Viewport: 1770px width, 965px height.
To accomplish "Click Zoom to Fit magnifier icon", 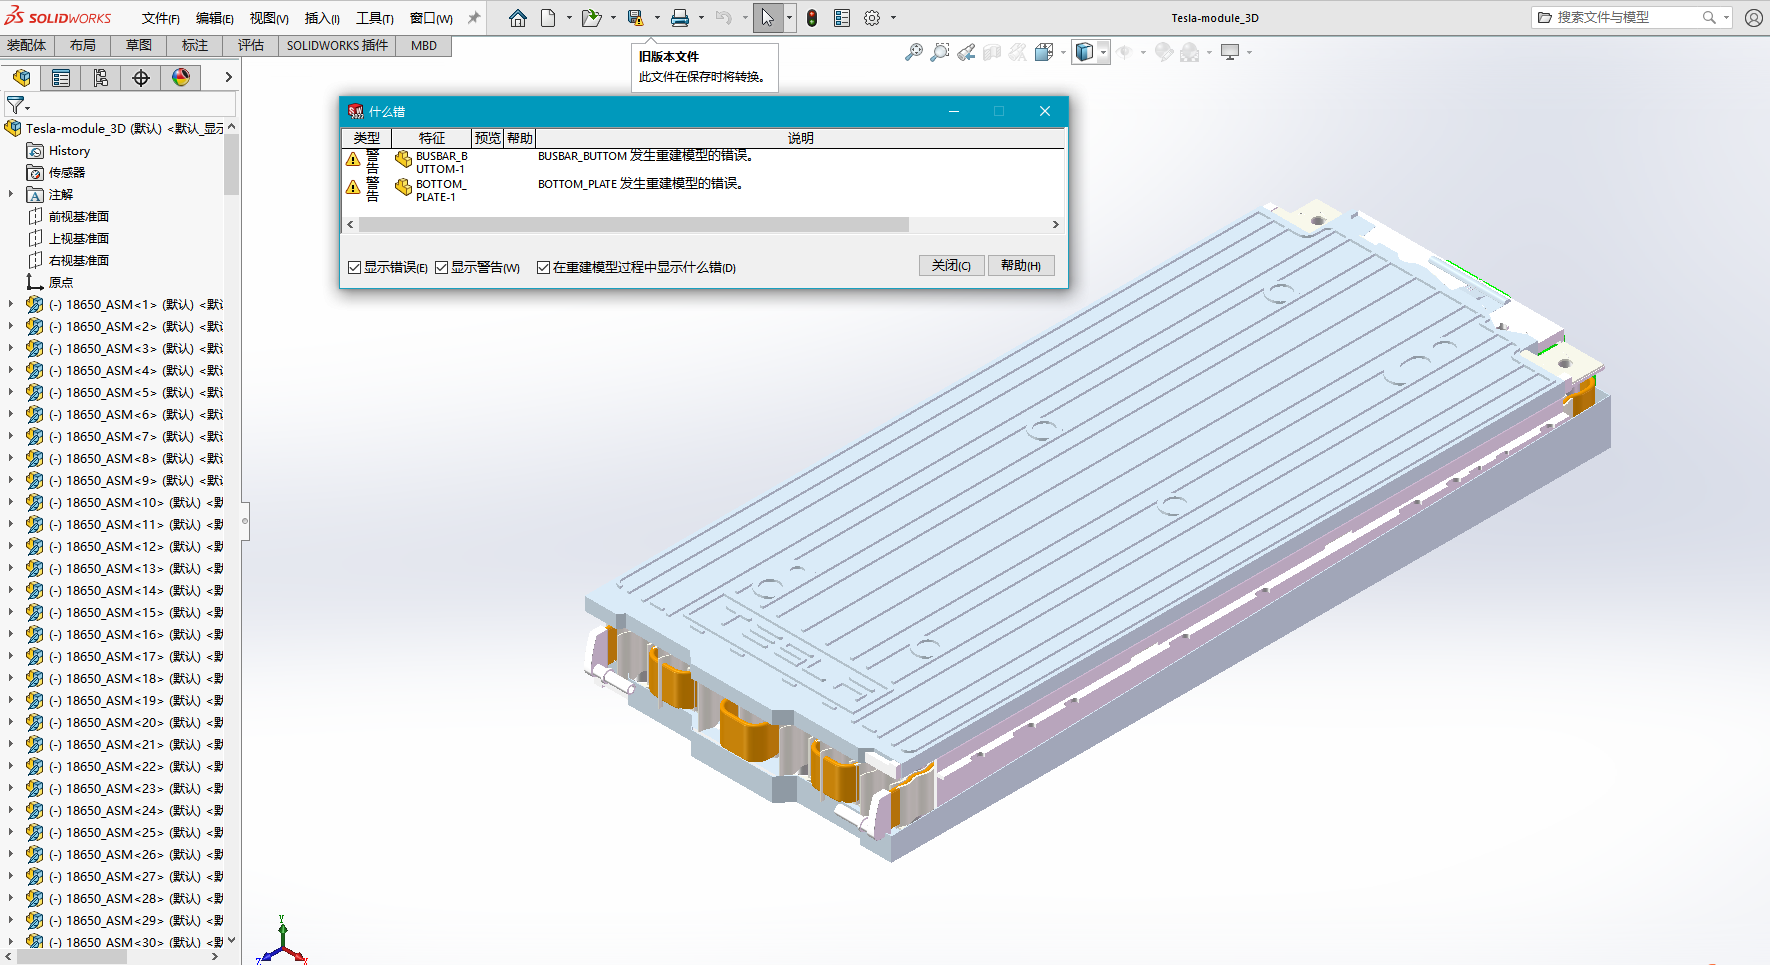I will (913, 52).
